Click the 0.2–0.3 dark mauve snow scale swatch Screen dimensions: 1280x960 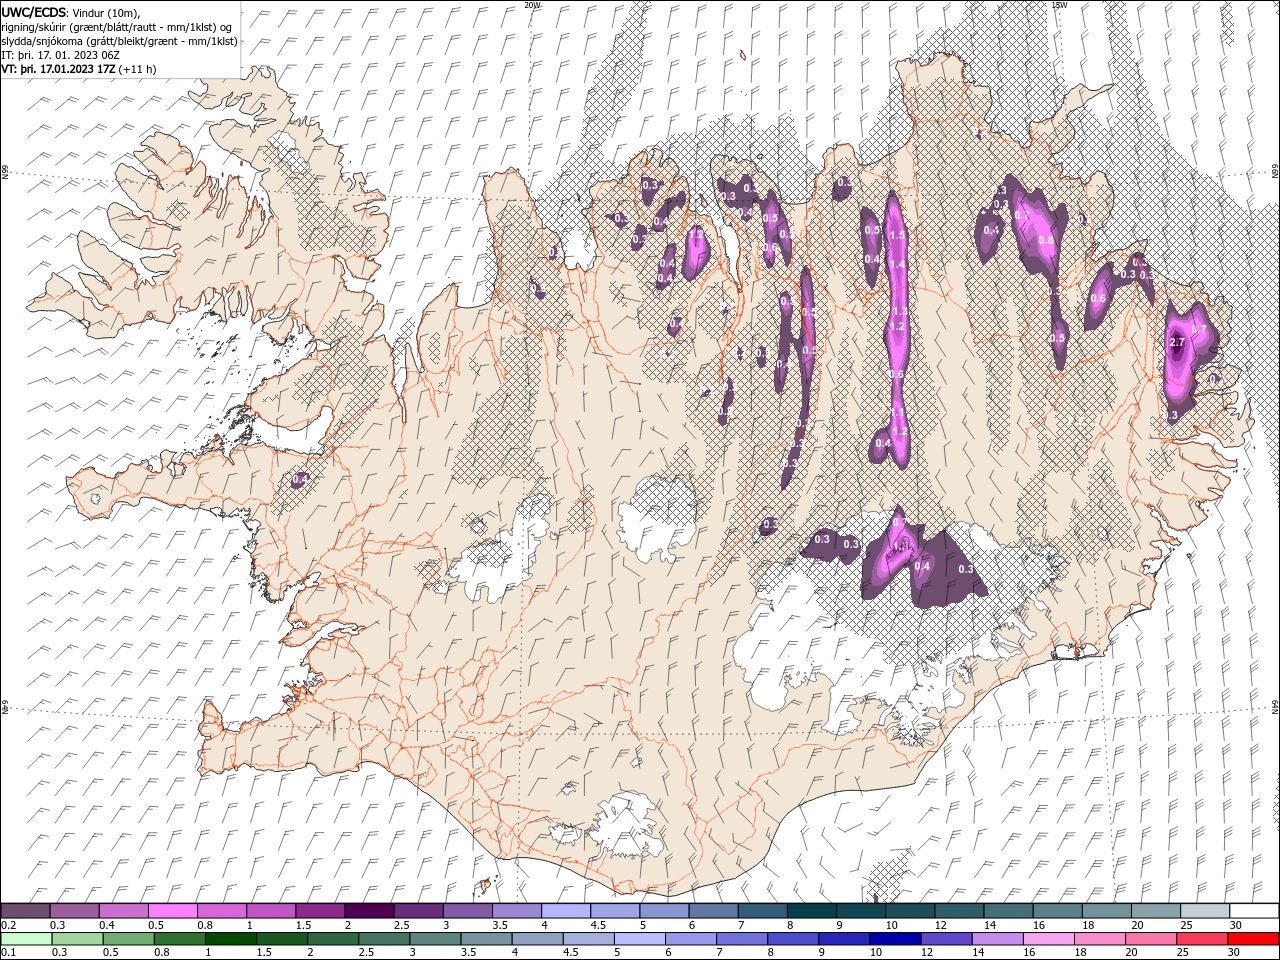pos(26,911)
